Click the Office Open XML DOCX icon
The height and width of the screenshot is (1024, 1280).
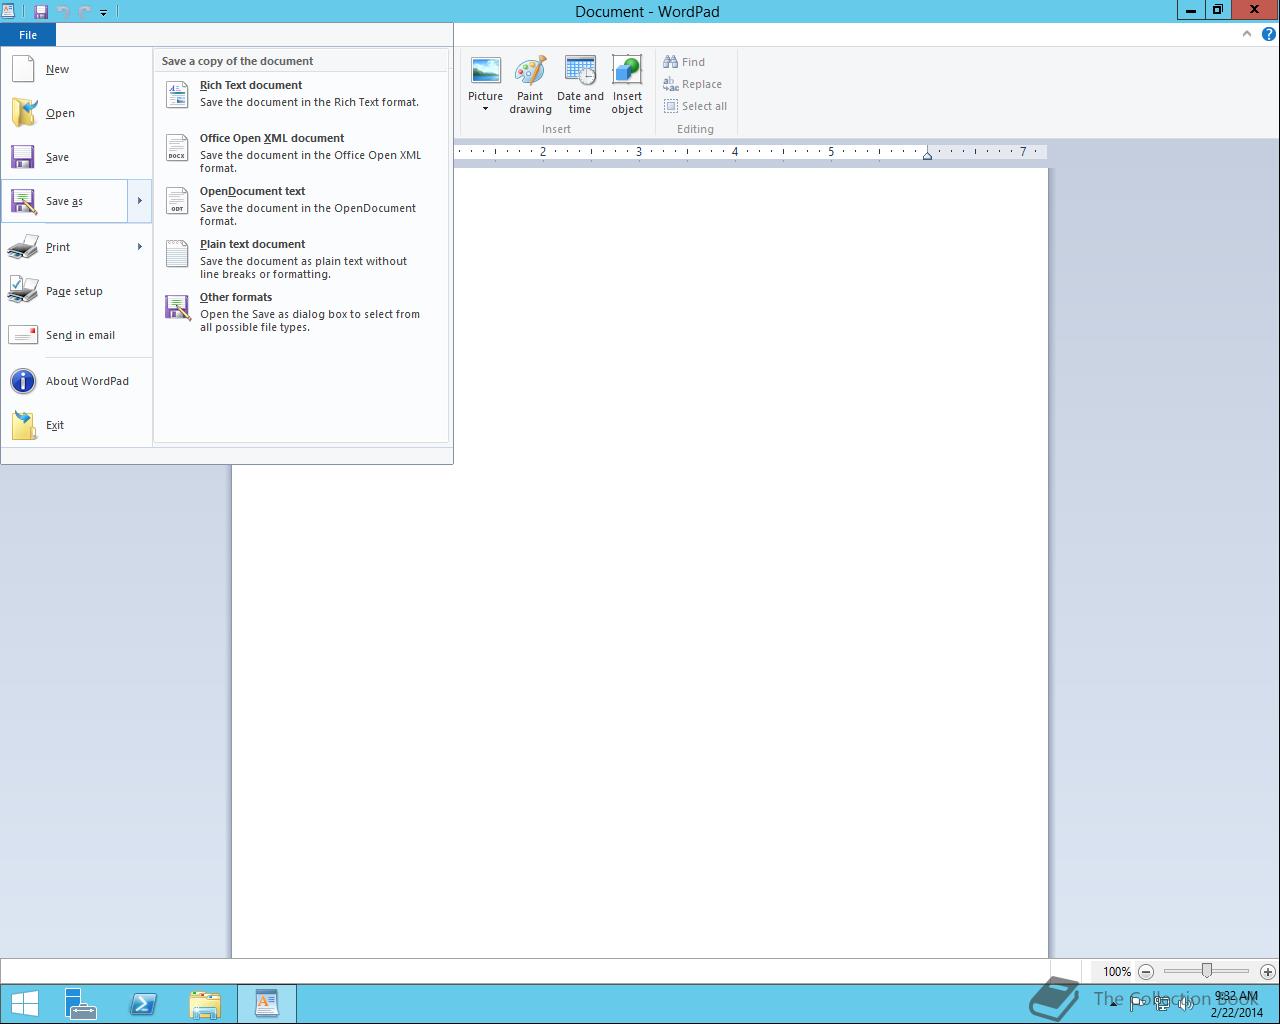click(177, 147)
